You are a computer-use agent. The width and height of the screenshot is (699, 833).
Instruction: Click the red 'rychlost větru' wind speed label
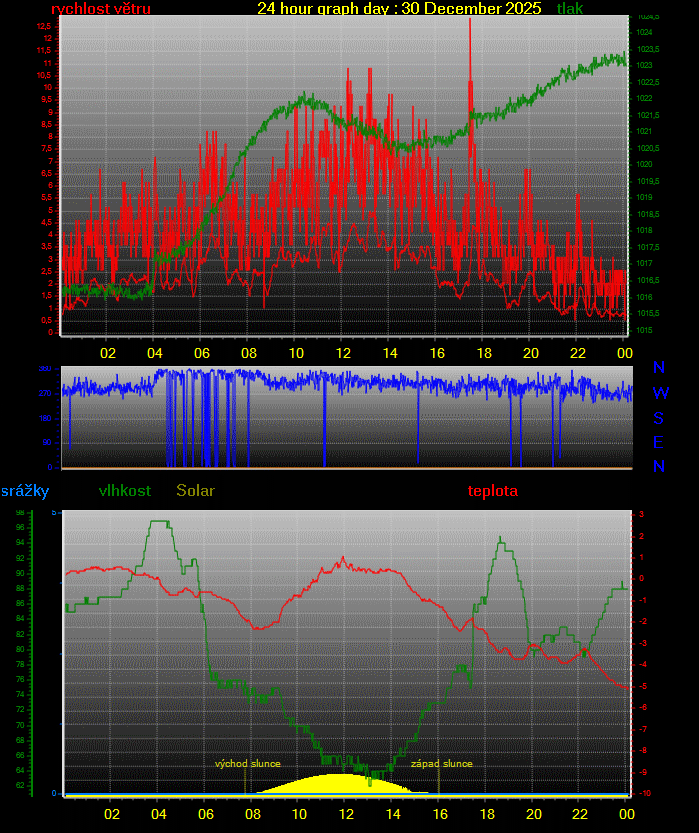click(101, 9)
